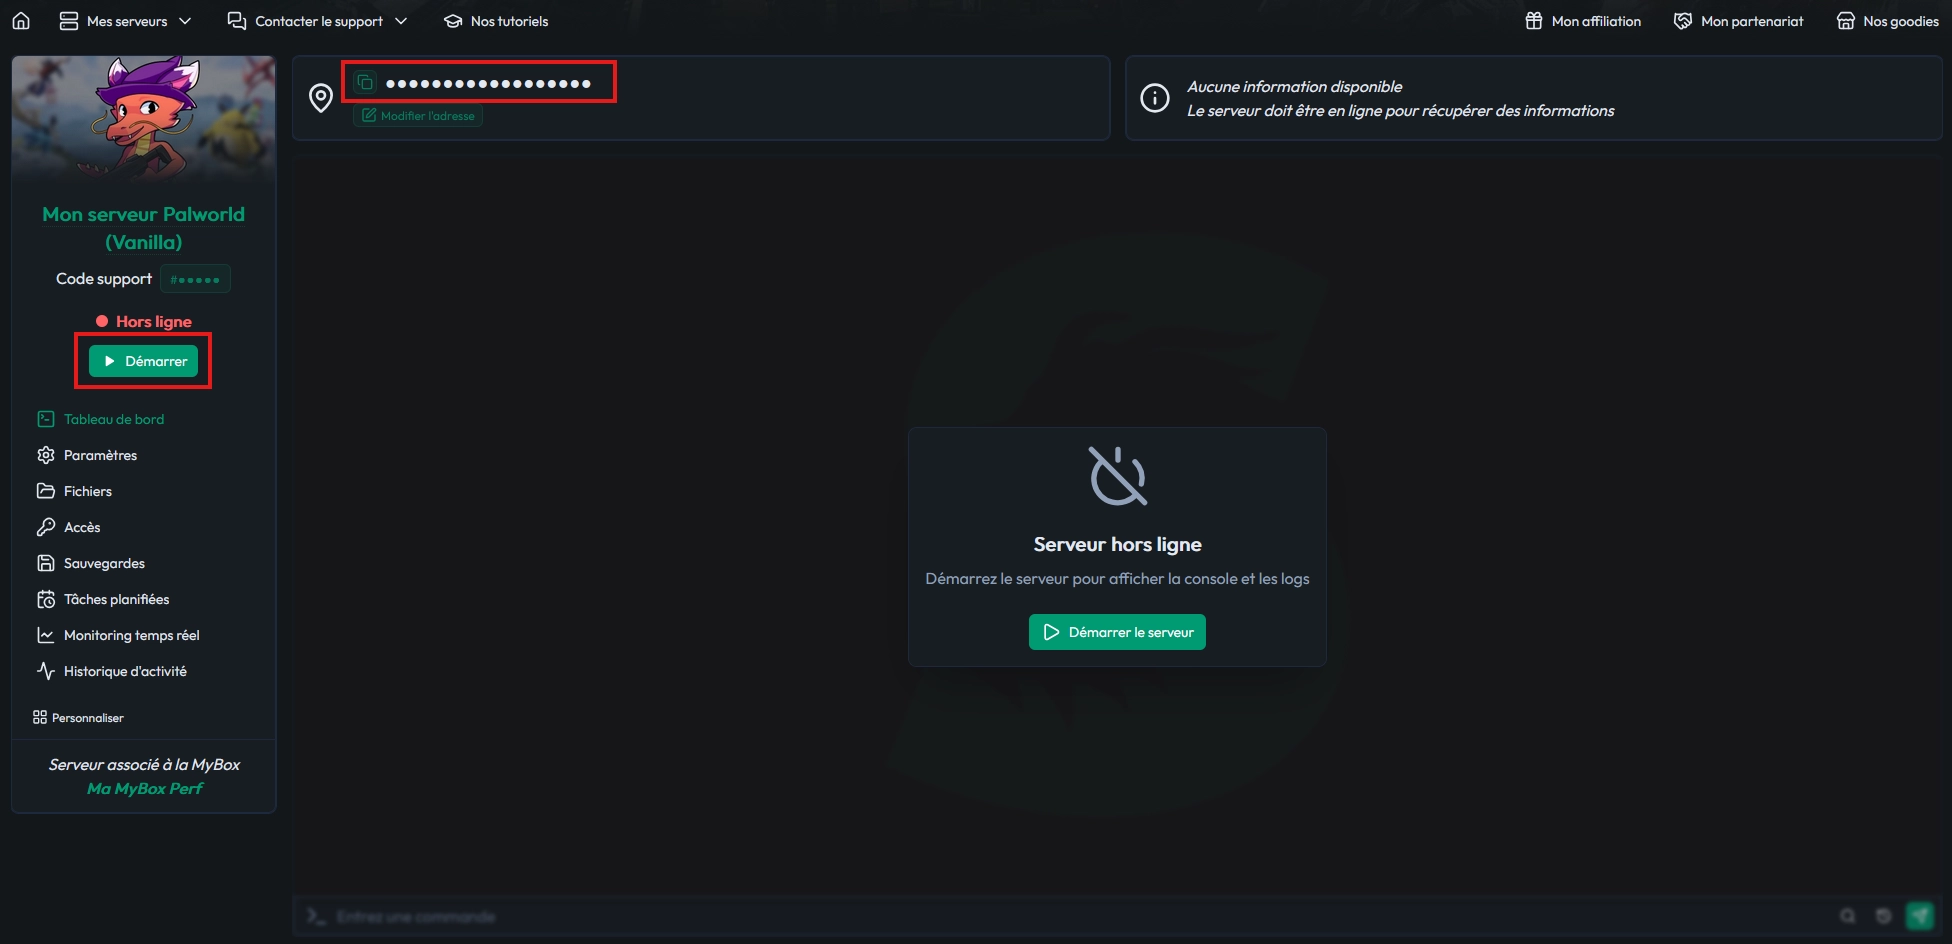The height and width of the screenshot is (944, 1952).
Task: Open Sauvegardes in the sidebar
Action: (104, 563)
